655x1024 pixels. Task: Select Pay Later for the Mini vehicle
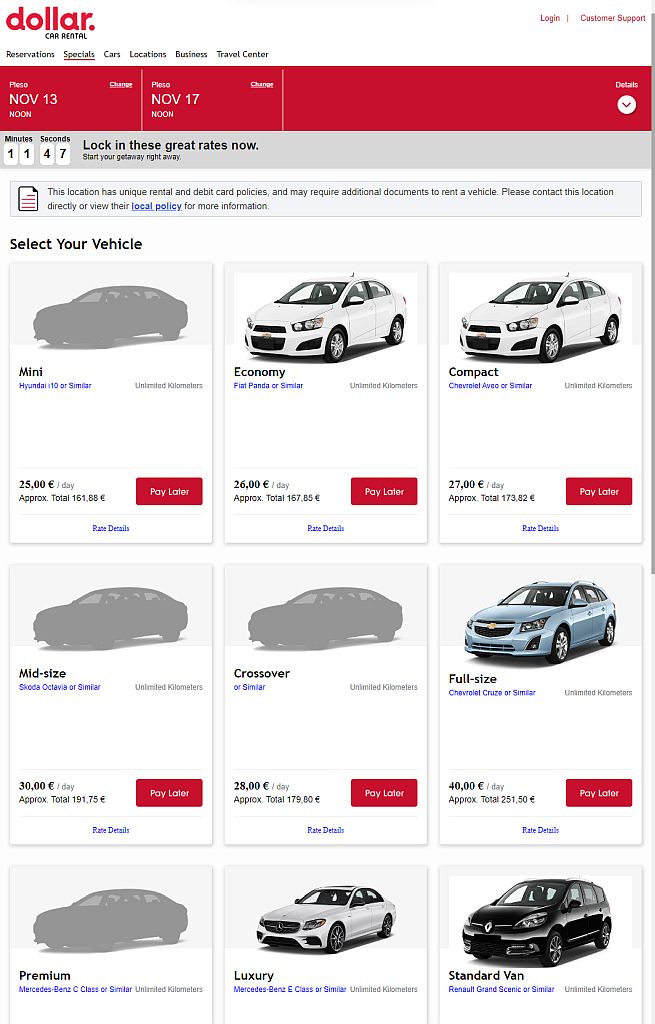click(169, 491)
